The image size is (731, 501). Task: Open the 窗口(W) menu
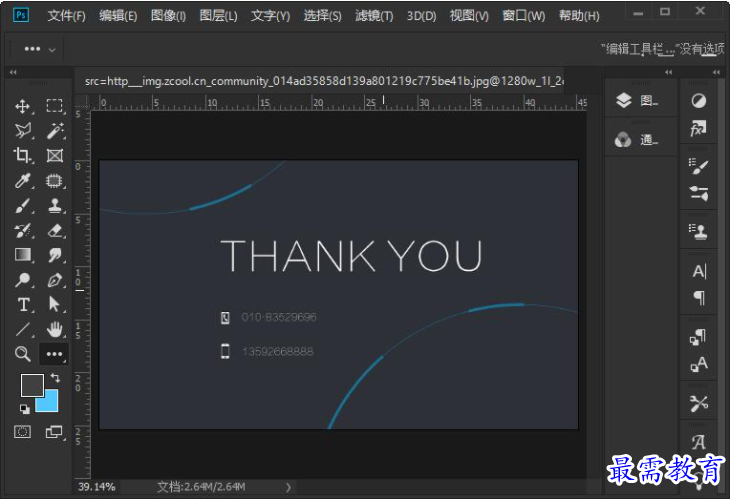pos(524,16)
